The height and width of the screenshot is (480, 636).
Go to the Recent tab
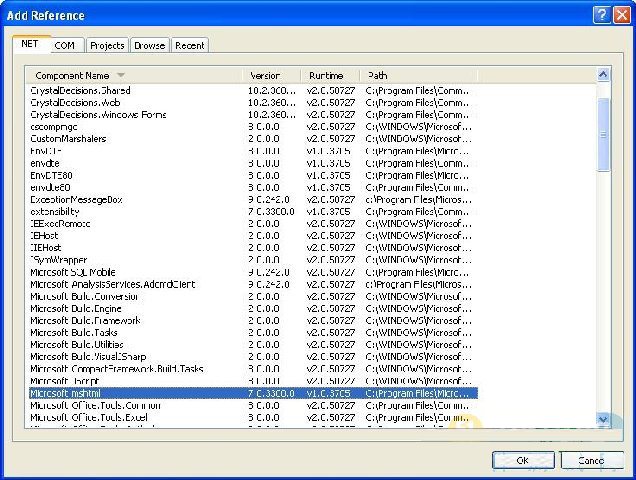pyautogui.click(x=189, y=45)
